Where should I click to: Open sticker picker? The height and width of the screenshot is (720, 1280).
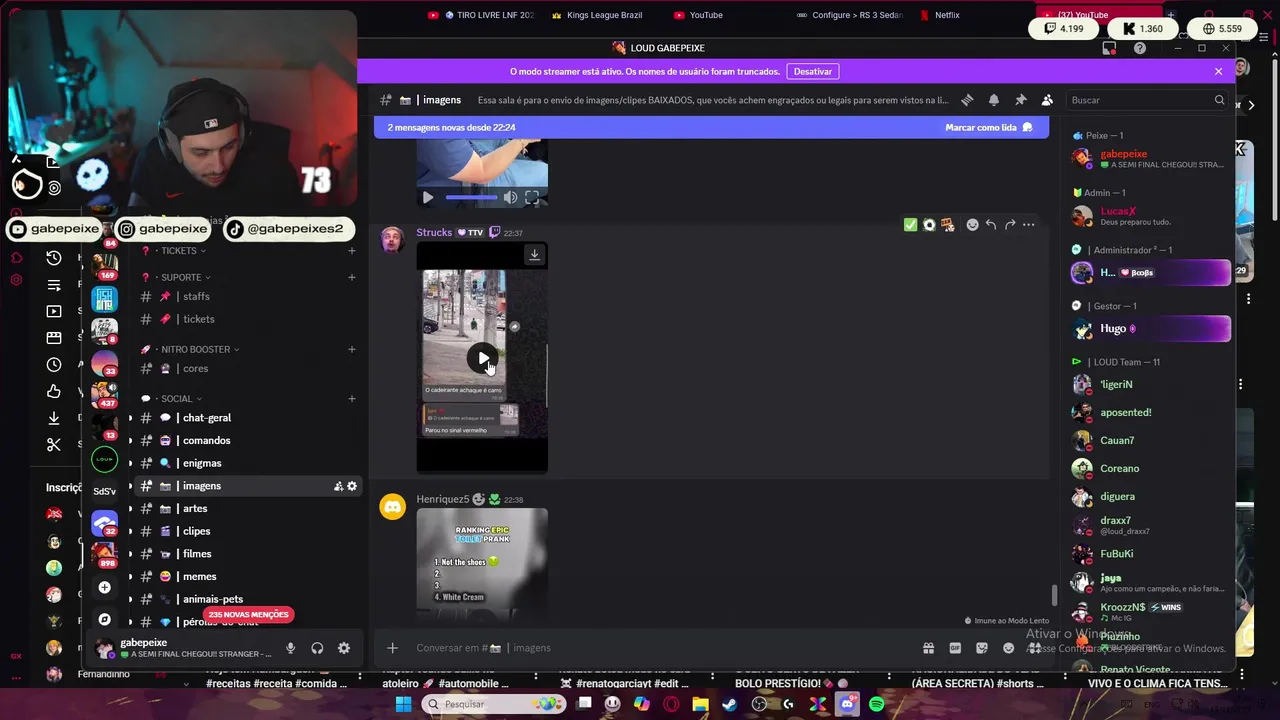point(982,648)
